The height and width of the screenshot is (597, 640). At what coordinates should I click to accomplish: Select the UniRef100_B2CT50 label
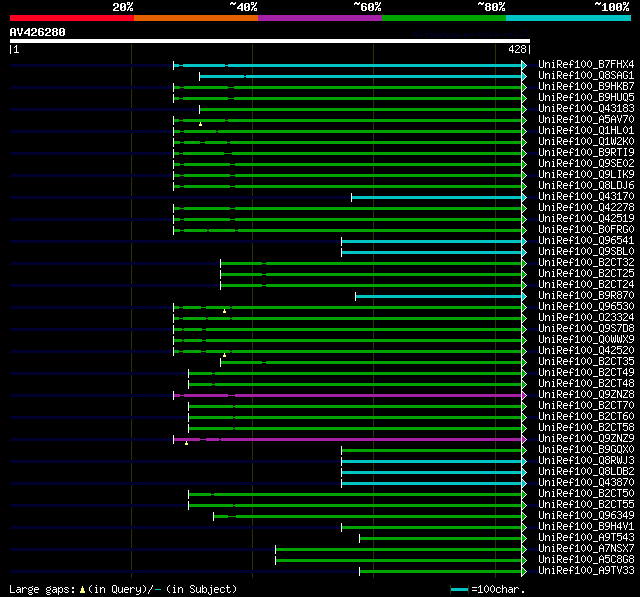coord(586,494)
